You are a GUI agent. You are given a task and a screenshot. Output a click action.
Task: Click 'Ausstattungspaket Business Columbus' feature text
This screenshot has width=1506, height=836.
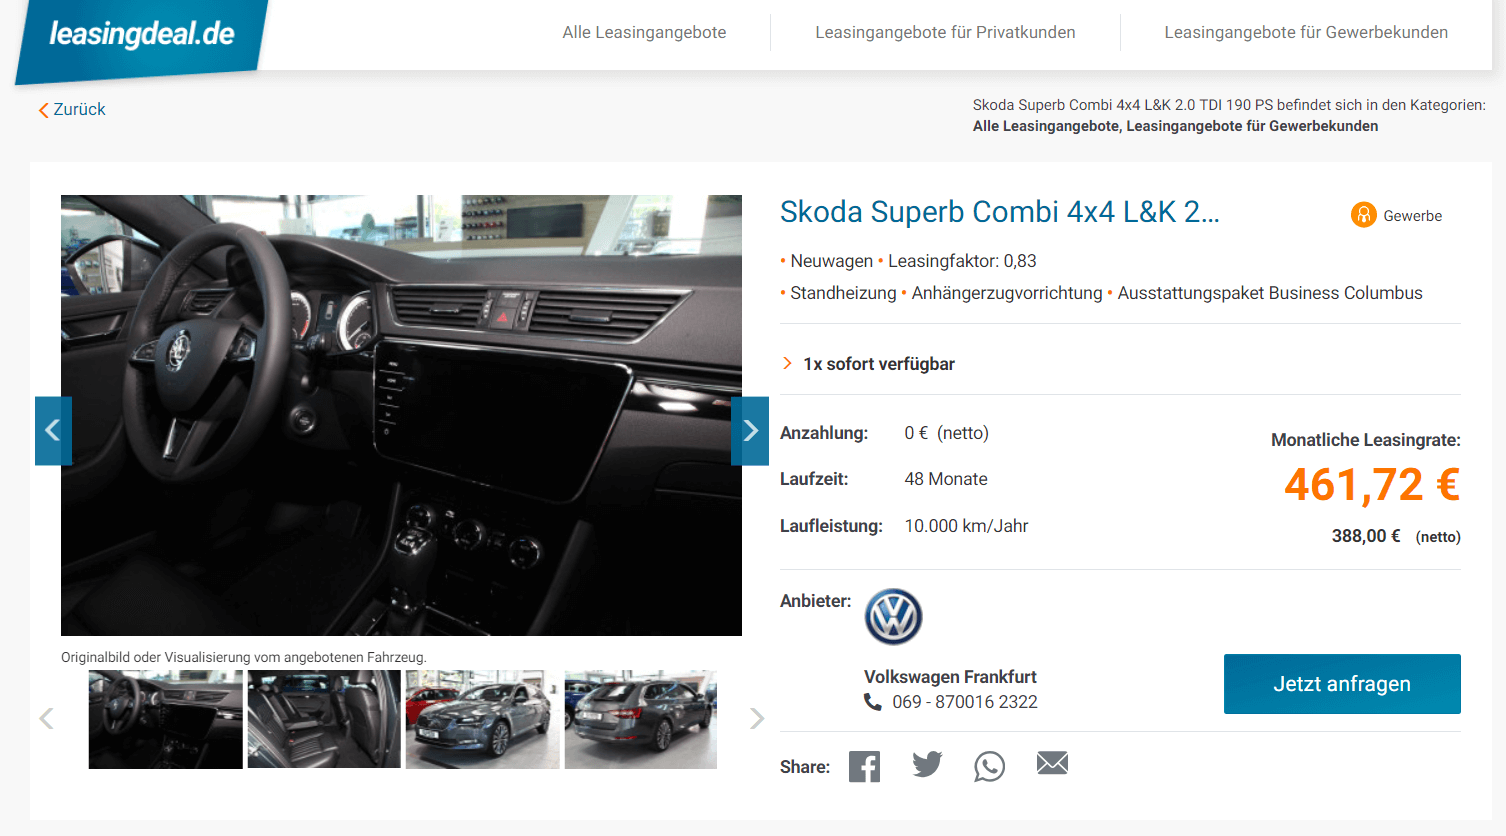coord(1270,293)
